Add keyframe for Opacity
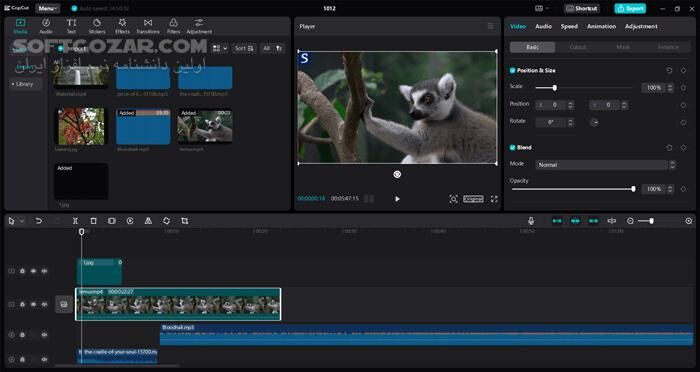The width and height of the screenshot is (700, 372). coord(683,189)
